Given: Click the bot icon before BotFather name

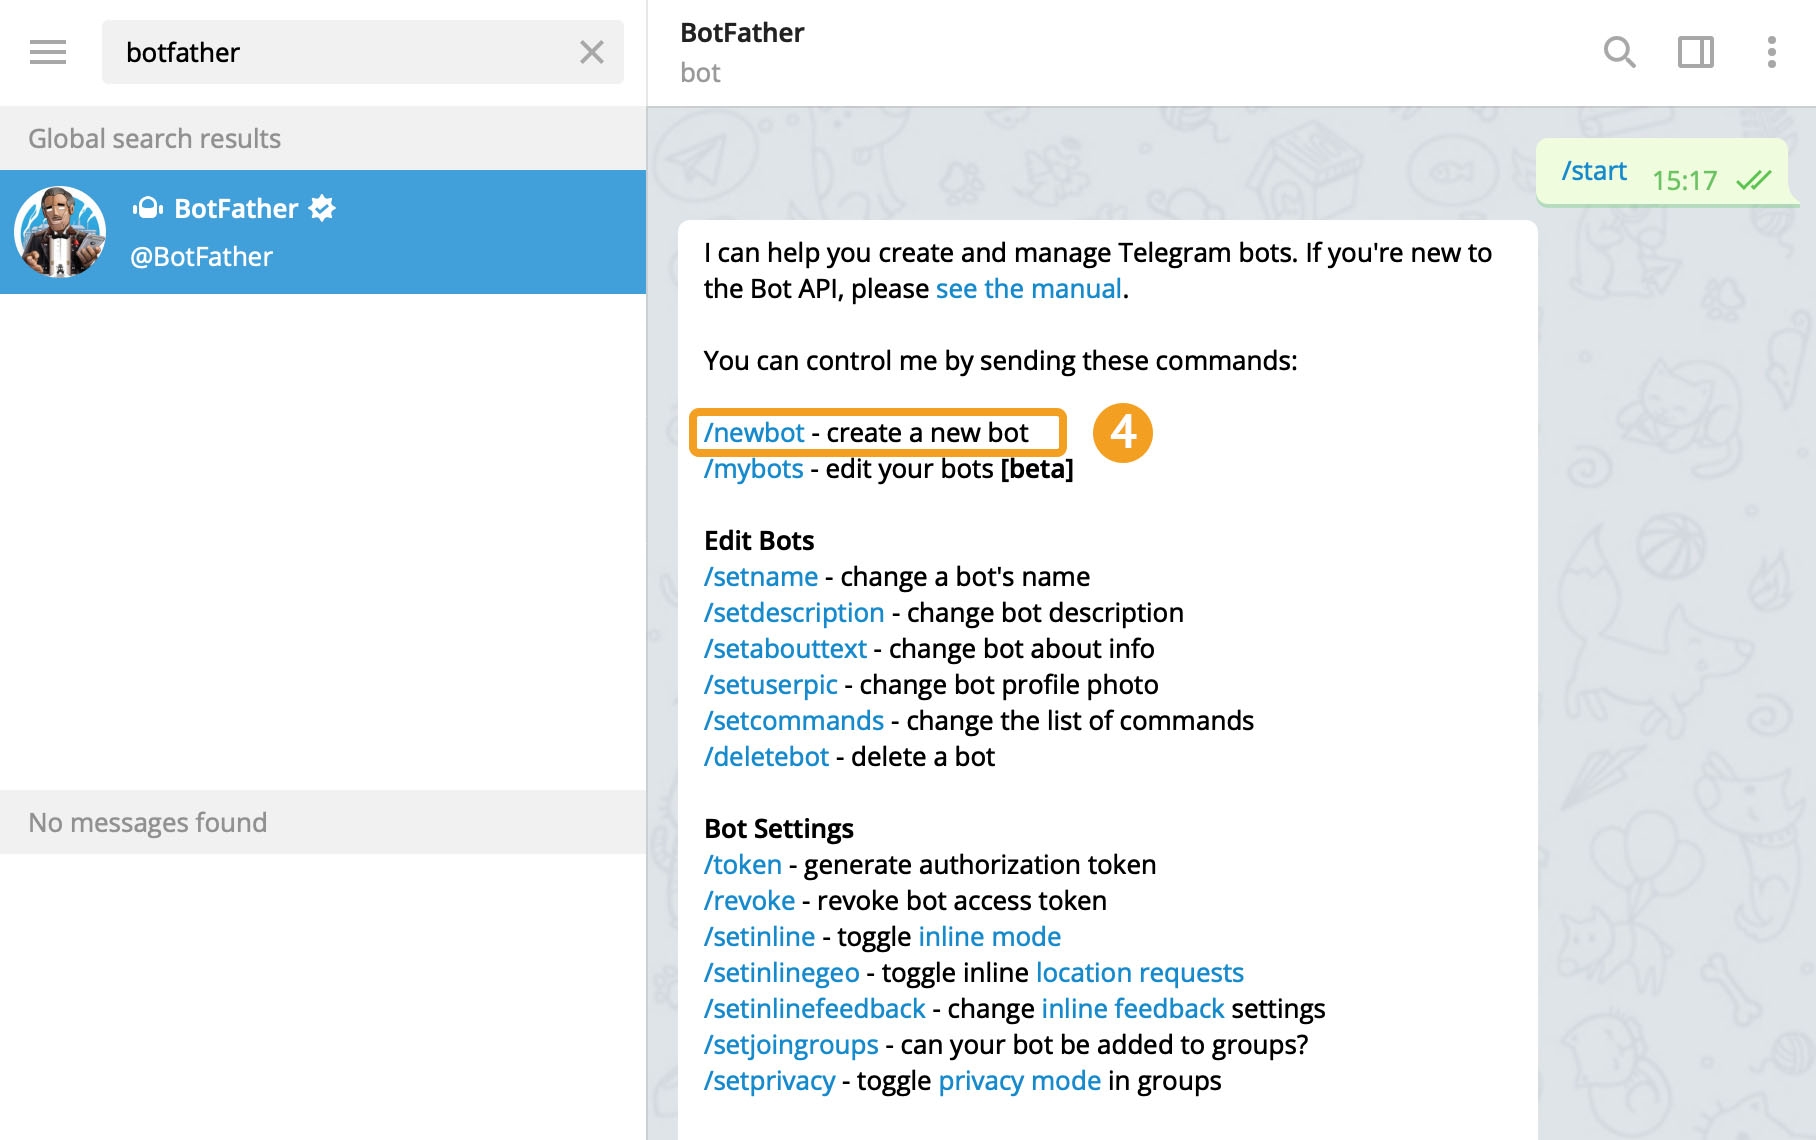Looking at the screenshot, I should (148, 208).
